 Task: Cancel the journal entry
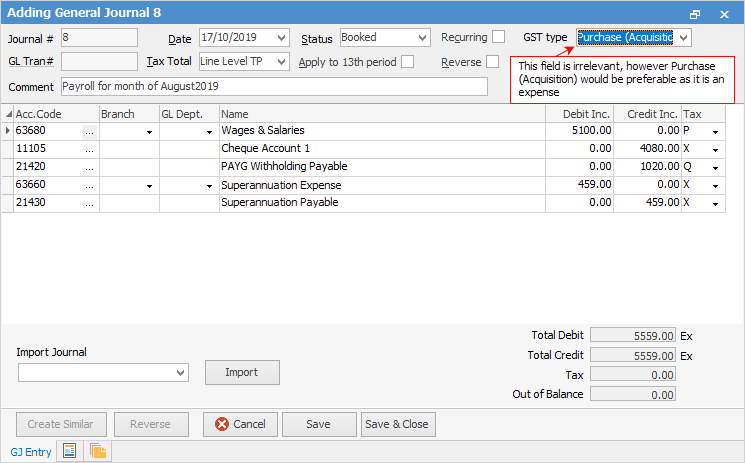[239, 424]
